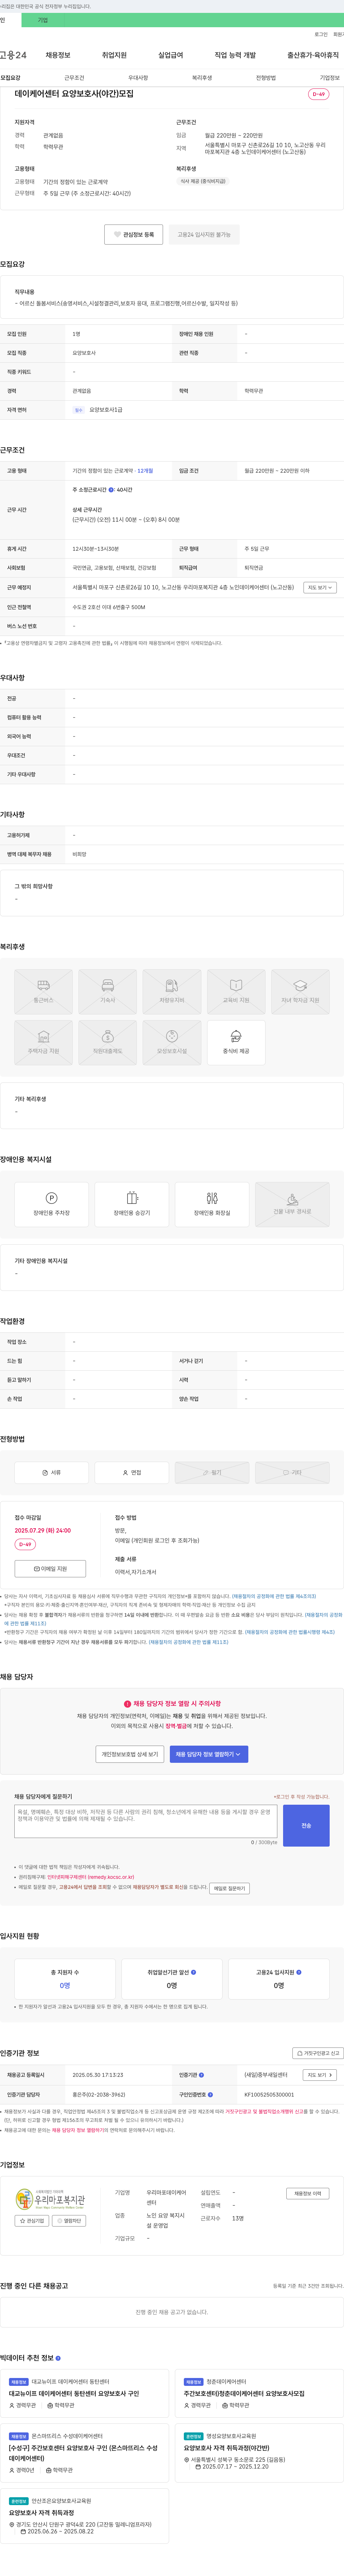Viewport: 344px width, 2576px height.
Task: Open the 실업급여 menu
Action: tap(171, 55)
